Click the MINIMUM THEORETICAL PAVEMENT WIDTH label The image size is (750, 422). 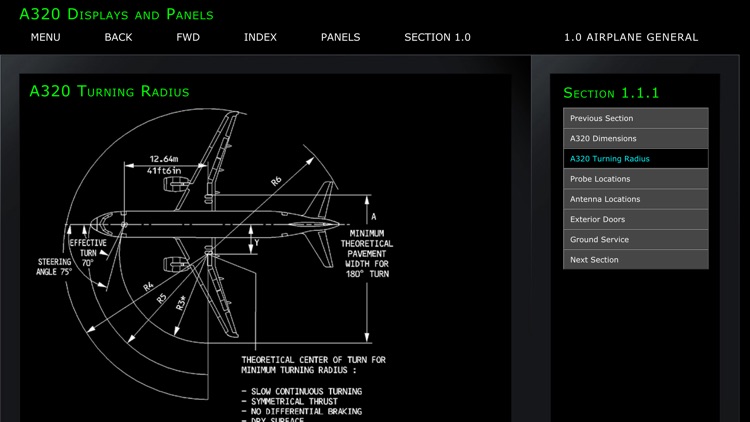click(x=367, y=254)
